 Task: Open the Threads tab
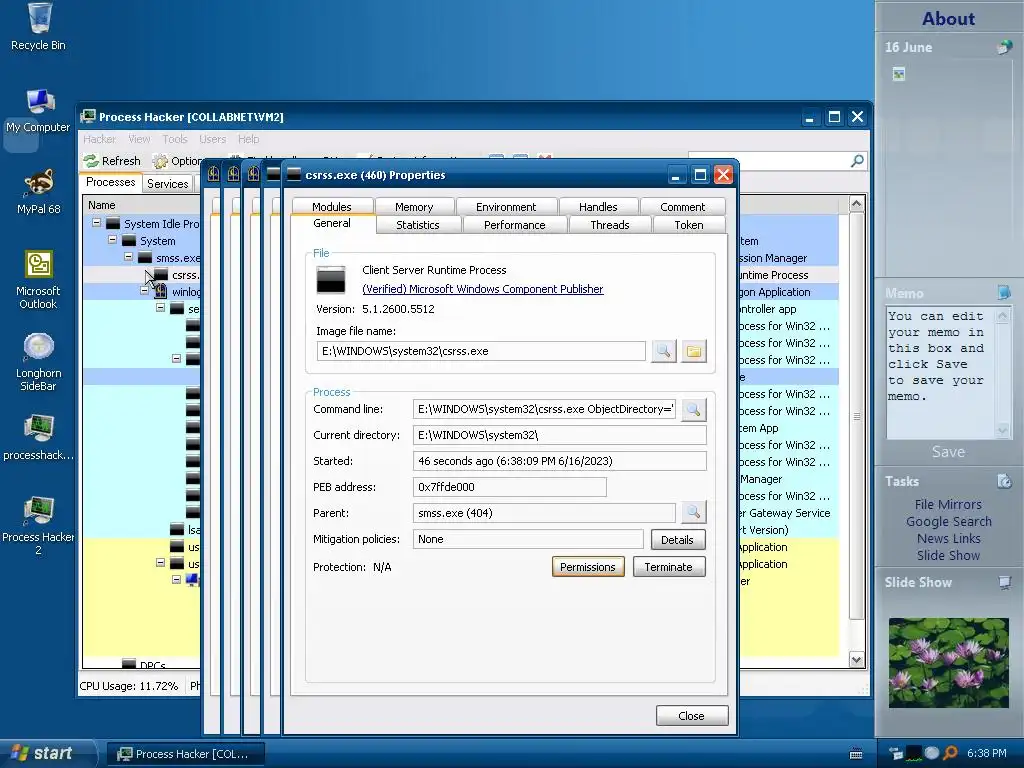(610, 225)
